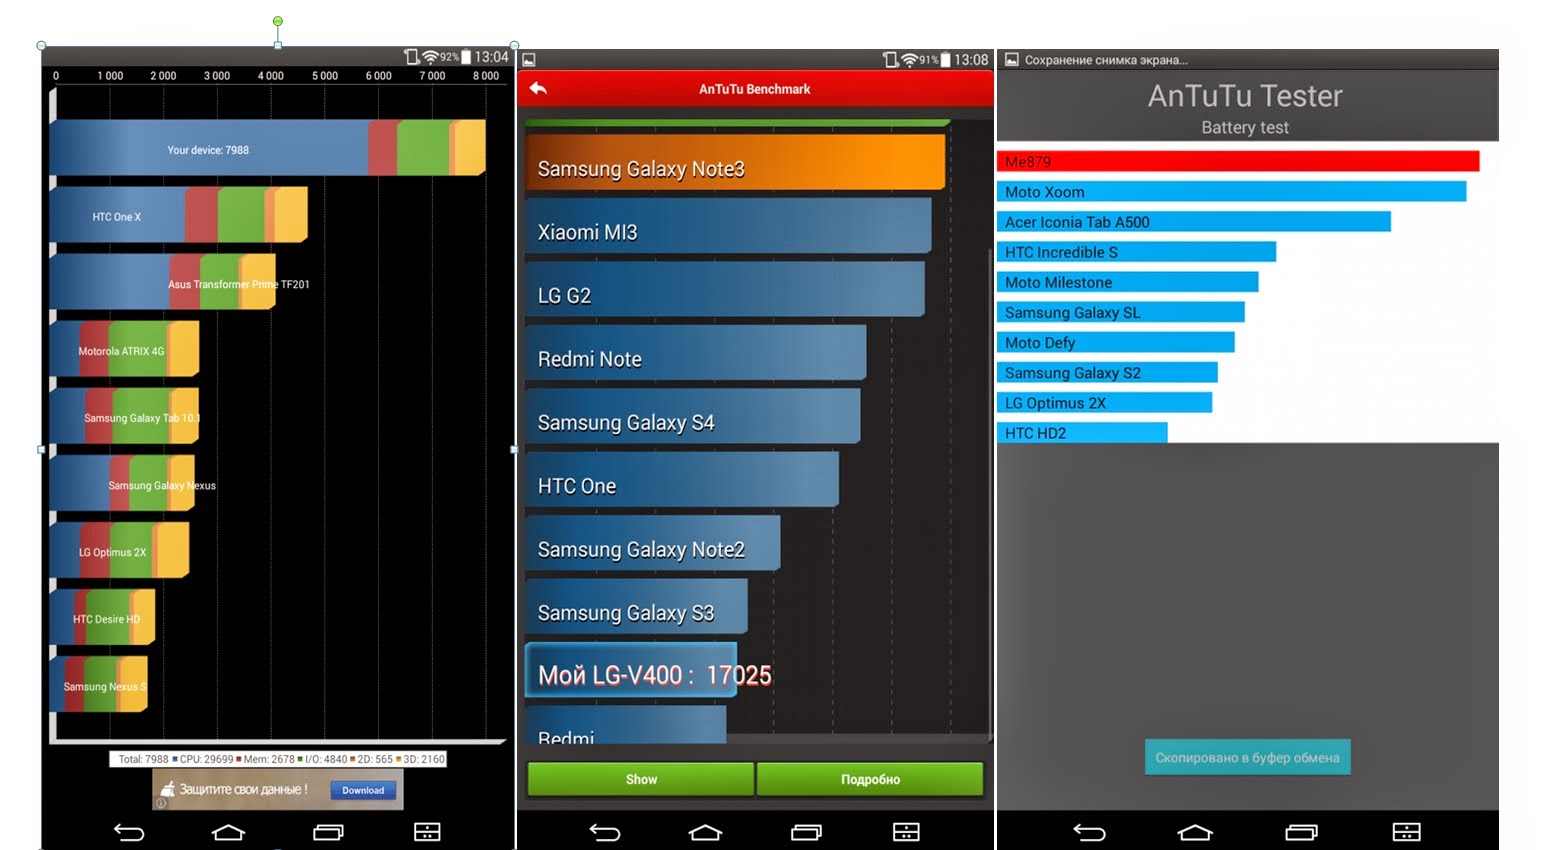Viewport: 1553px width, 850px height.
Task: Tap screenshot saving icon in right status bar
Action: point(1012,60)
